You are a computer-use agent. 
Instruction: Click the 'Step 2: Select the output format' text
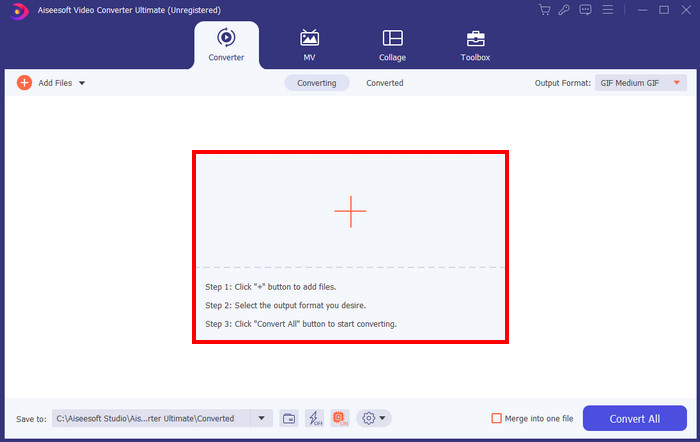click(285, 305)
